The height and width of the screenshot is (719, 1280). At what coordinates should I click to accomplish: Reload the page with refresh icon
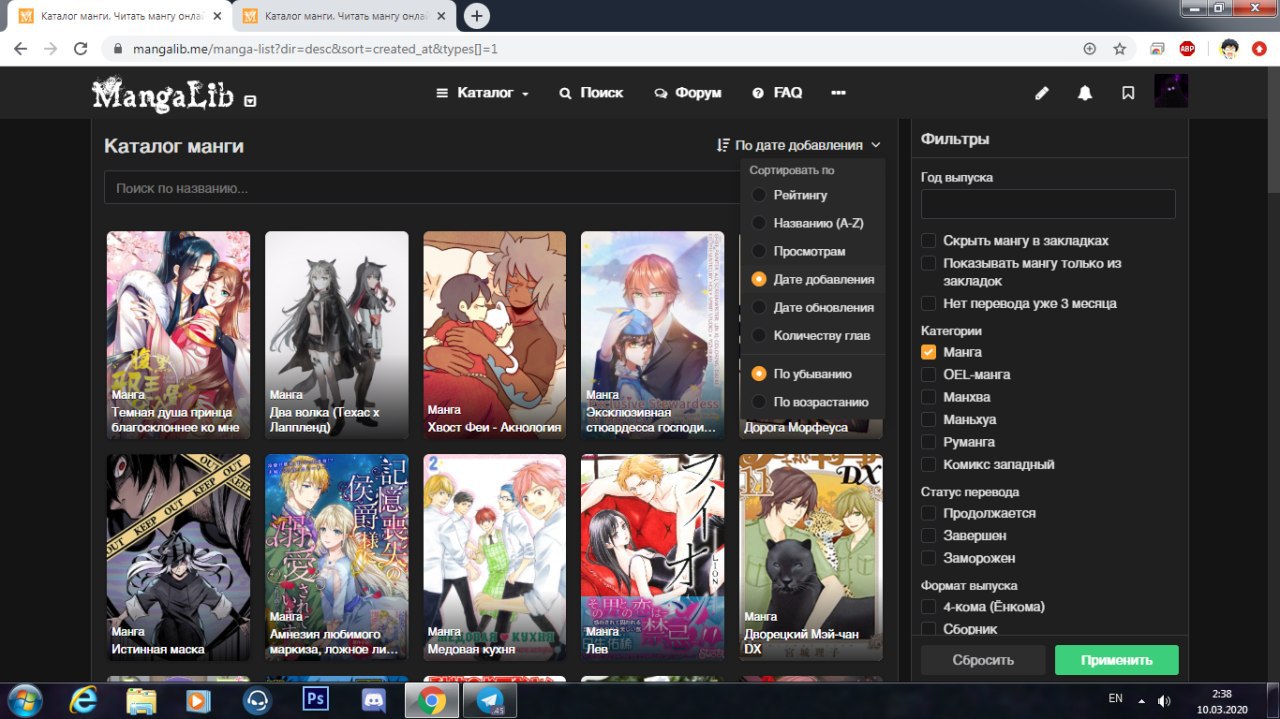[82, 48]
